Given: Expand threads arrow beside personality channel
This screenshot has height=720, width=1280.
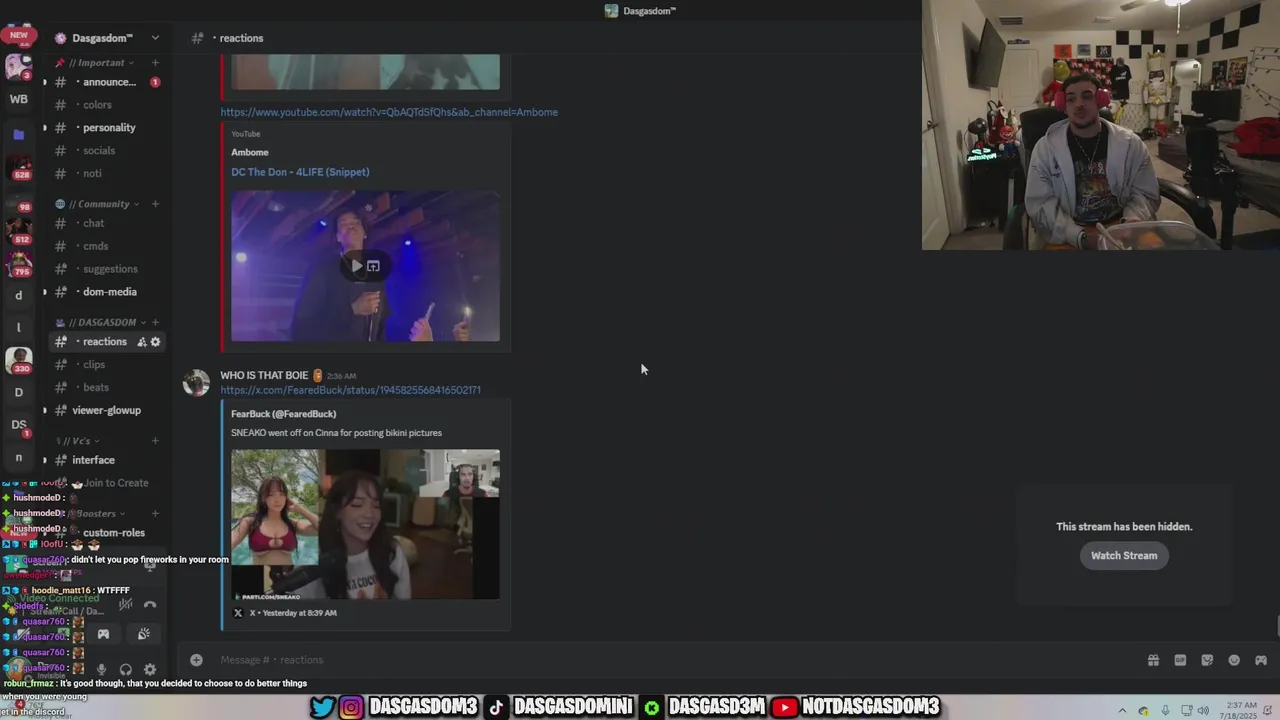Looking at the screenshot, I should (x=44, y=128).
